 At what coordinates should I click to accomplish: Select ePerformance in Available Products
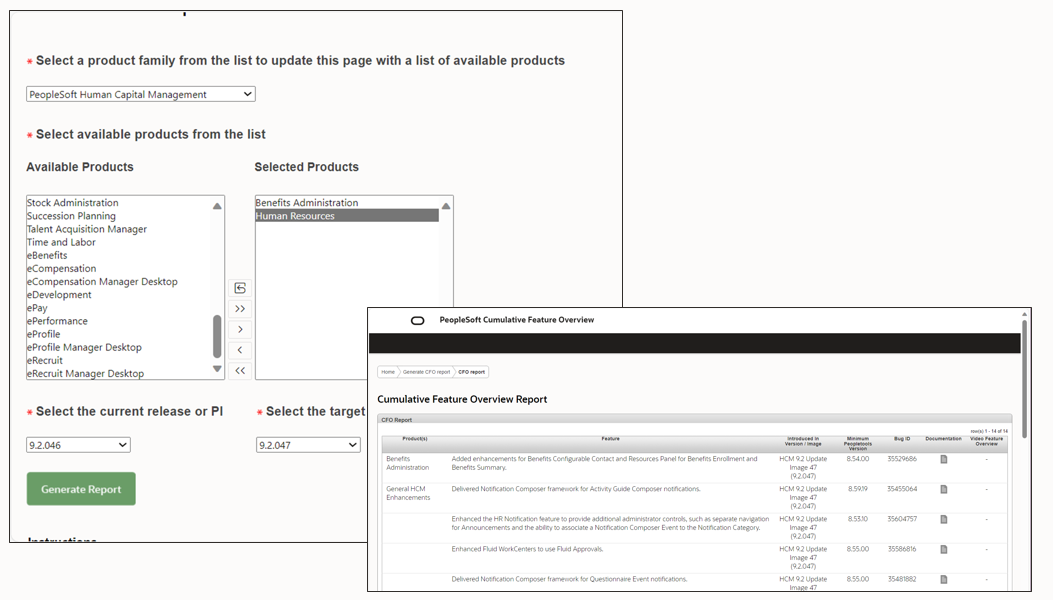[x=57, y=320]
